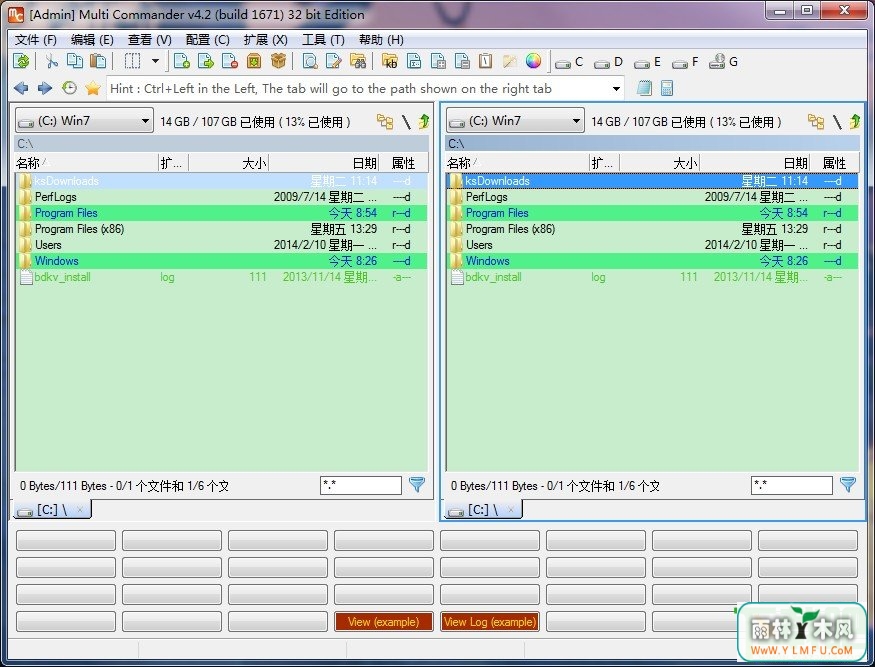875x667 pixels.
Task: Click the Paste clipboard icon
Action: [98, 61]
